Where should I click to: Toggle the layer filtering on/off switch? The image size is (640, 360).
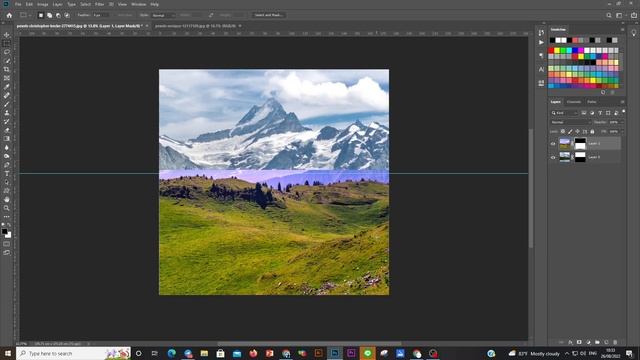623,111
